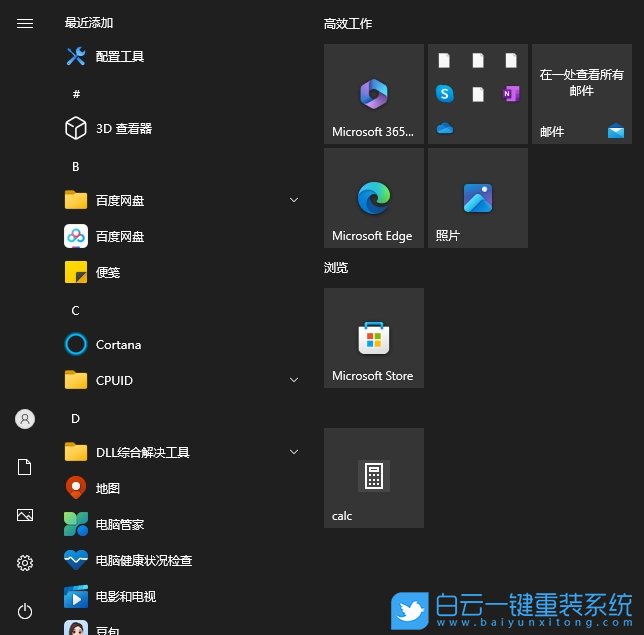Viewport: 644px width, 635px height.
Task: Click the 电脑健康状况检查 app name
Action: pyautogui.click(x=144, y=560)
